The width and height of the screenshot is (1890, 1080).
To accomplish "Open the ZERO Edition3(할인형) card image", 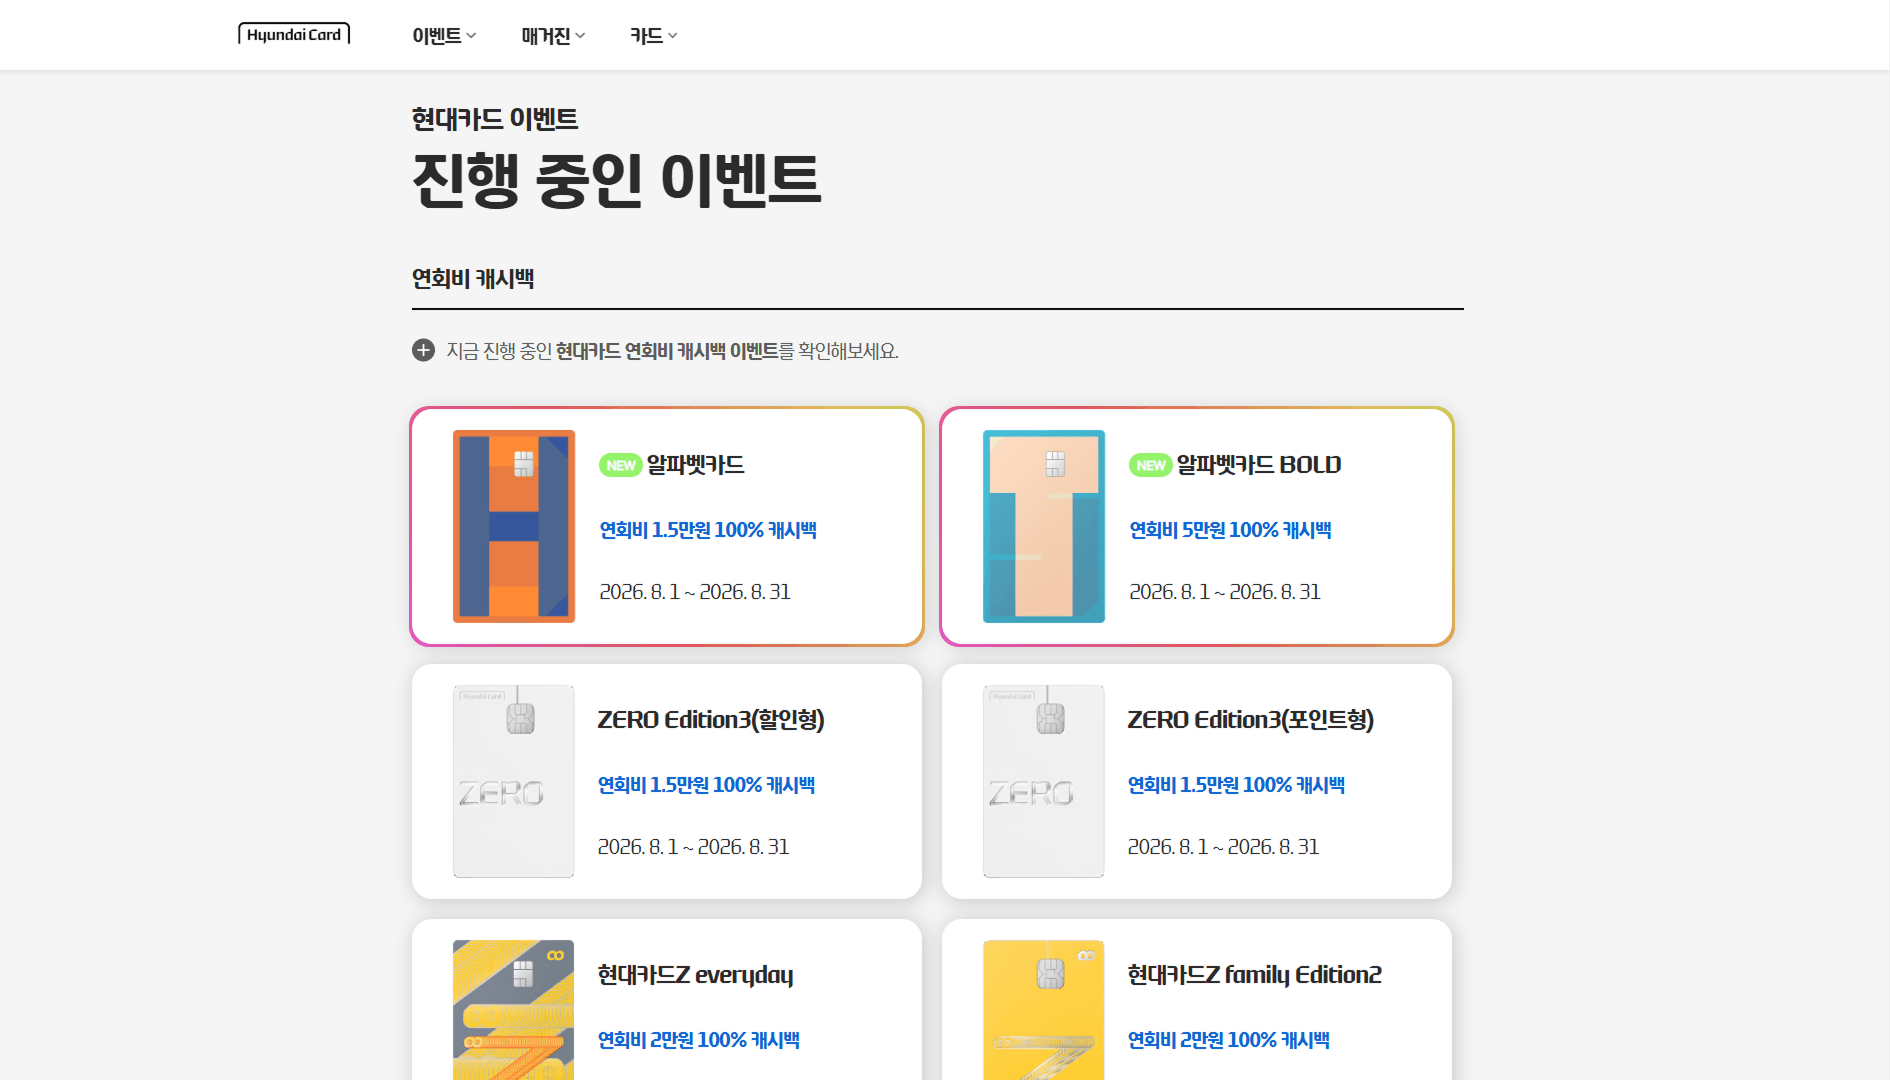I will 514,781.
